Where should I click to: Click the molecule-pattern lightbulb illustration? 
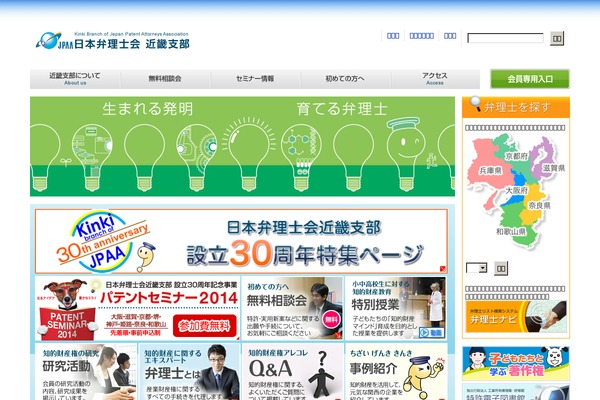click(302, 157)
